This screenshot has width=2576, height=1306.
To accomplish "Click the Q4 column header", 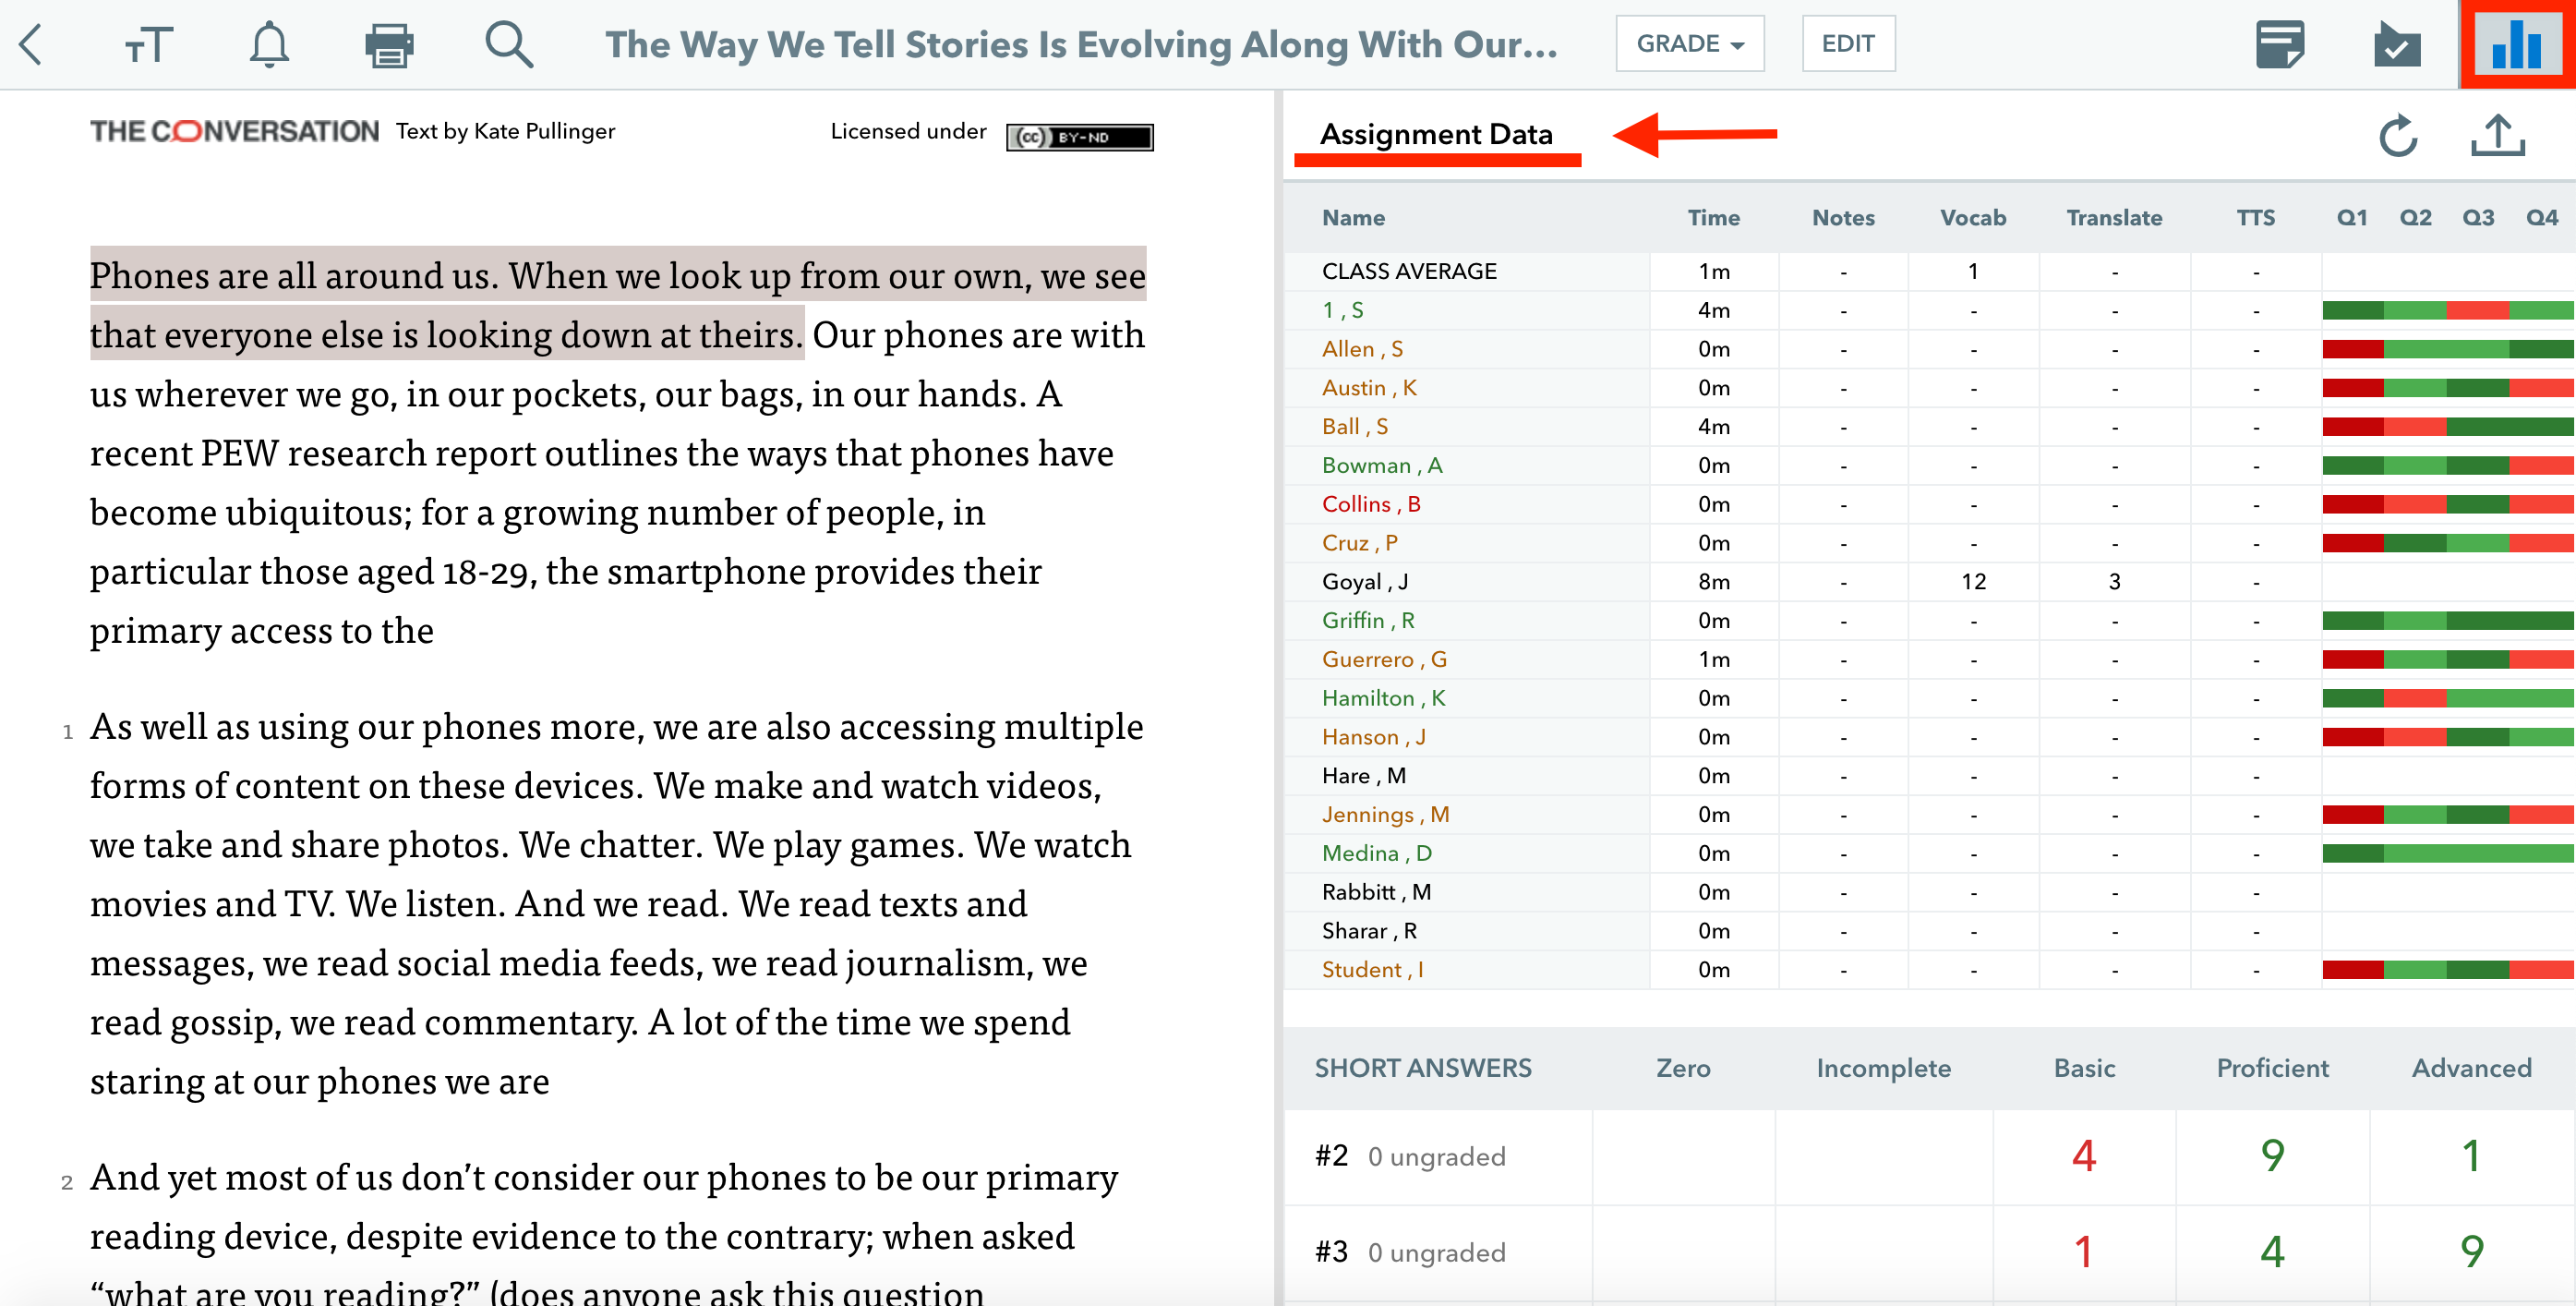I will point(2541,218).
